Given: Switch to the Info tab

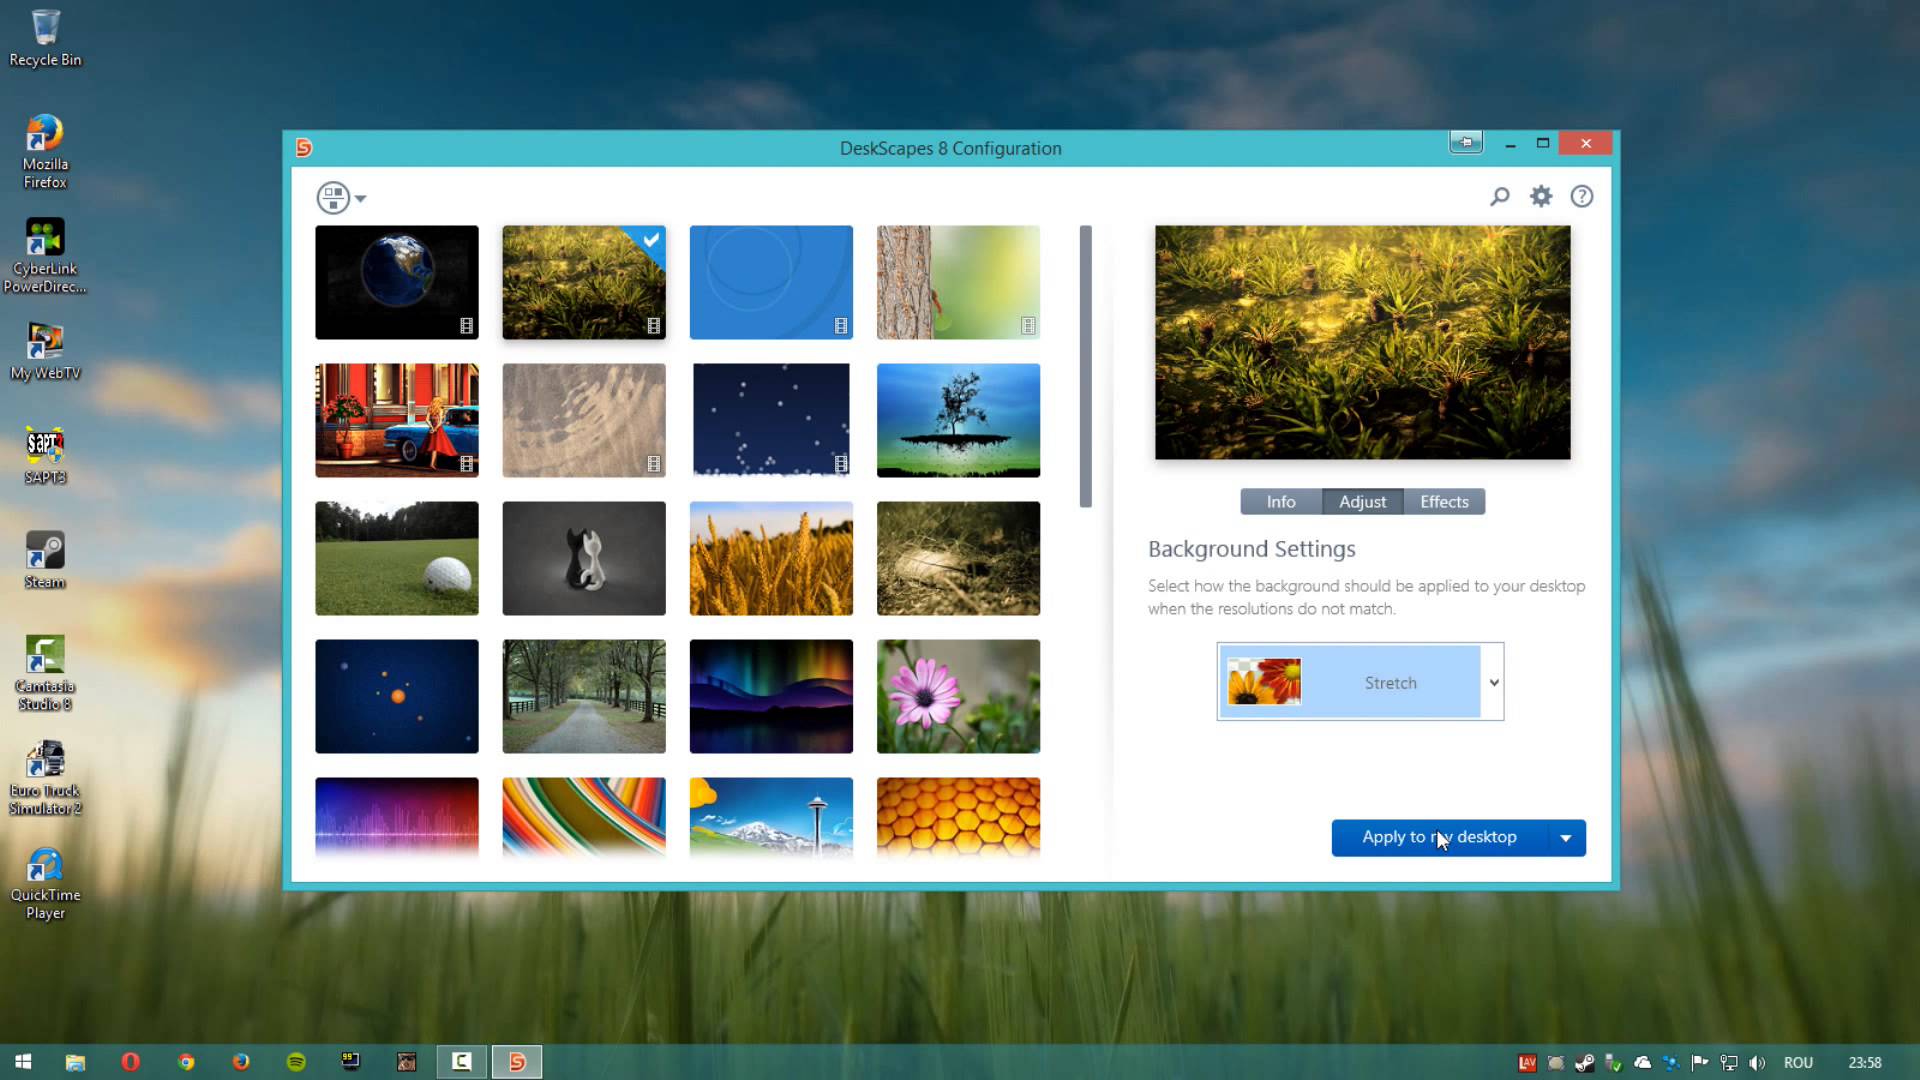Looking at the screenshot, I should tap(1280, 502).
